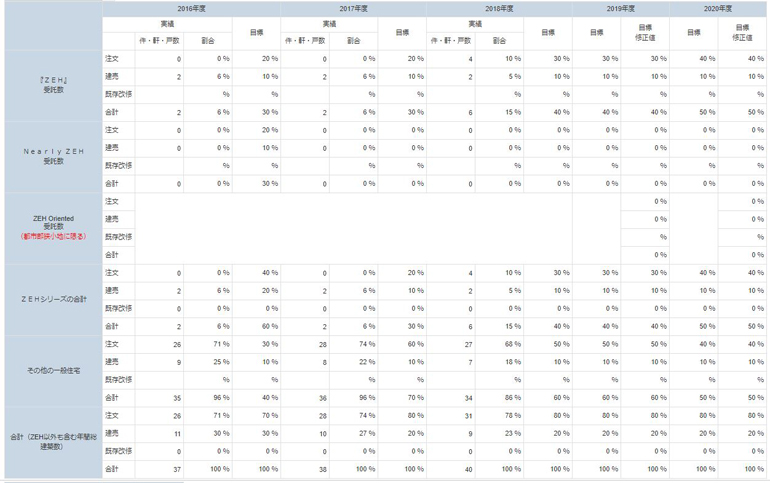The height and width of the screenshot is (483, 770).
Task: Select the その他の一般住宅 row header
Action: [x=54, y=371]
